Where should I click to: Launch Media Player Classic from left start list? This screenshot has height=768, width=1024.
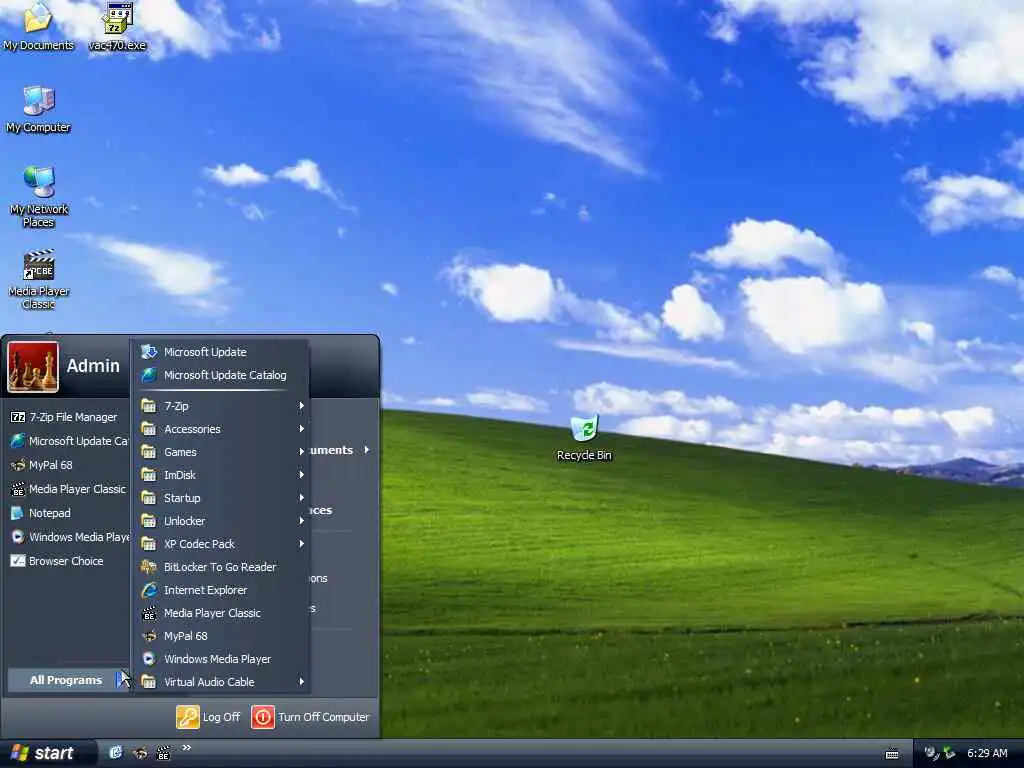point(68,489)
